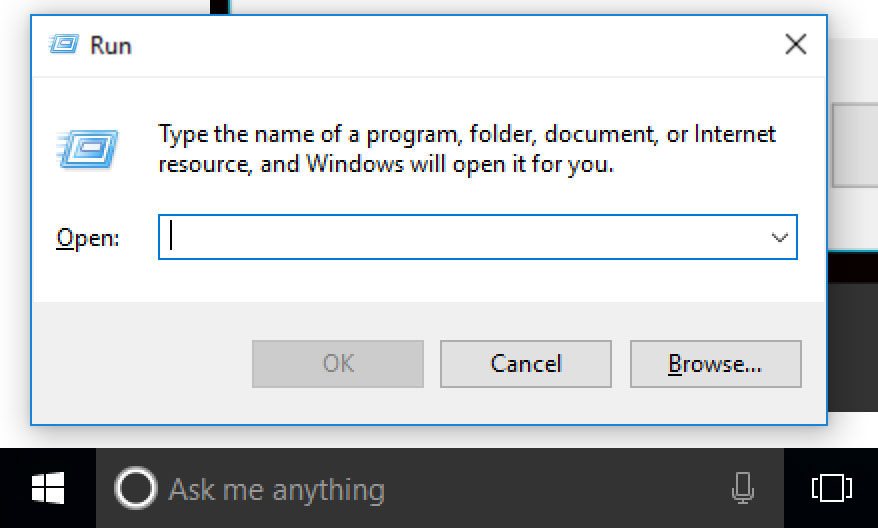Click the Run icon in the title bar
This screenshot has height=528, width=878.
coord(64,45)
